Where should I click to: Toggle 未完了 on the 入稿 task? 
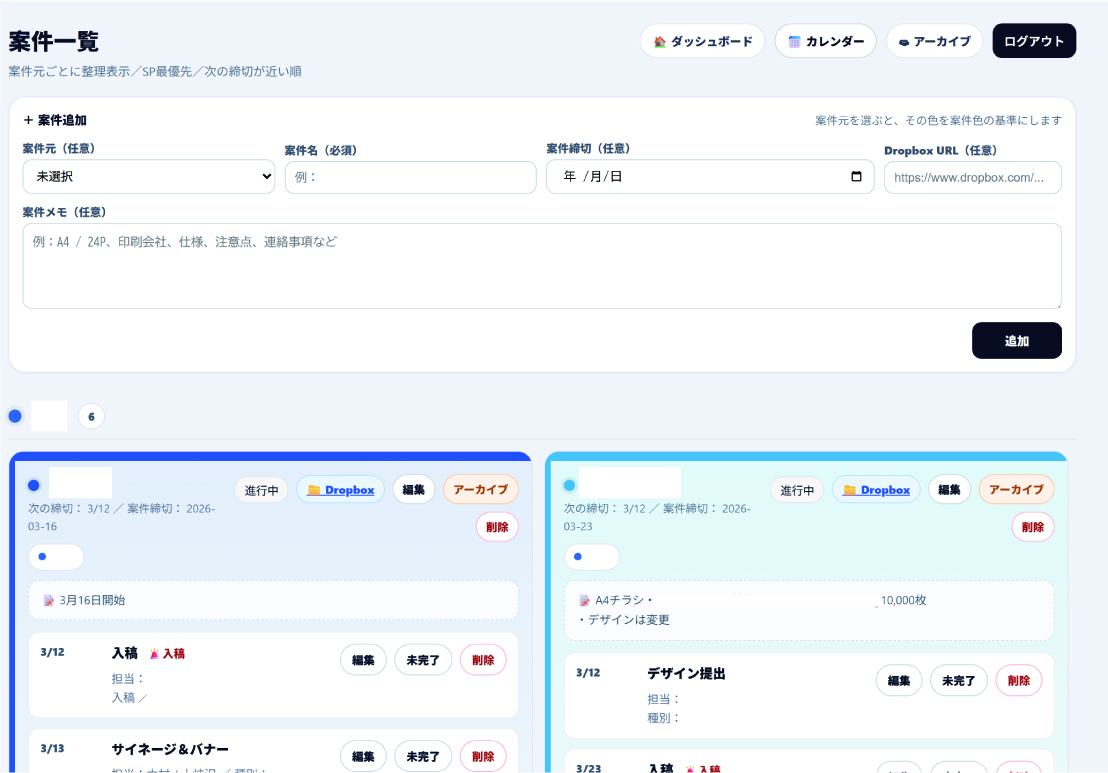[423, 660]
